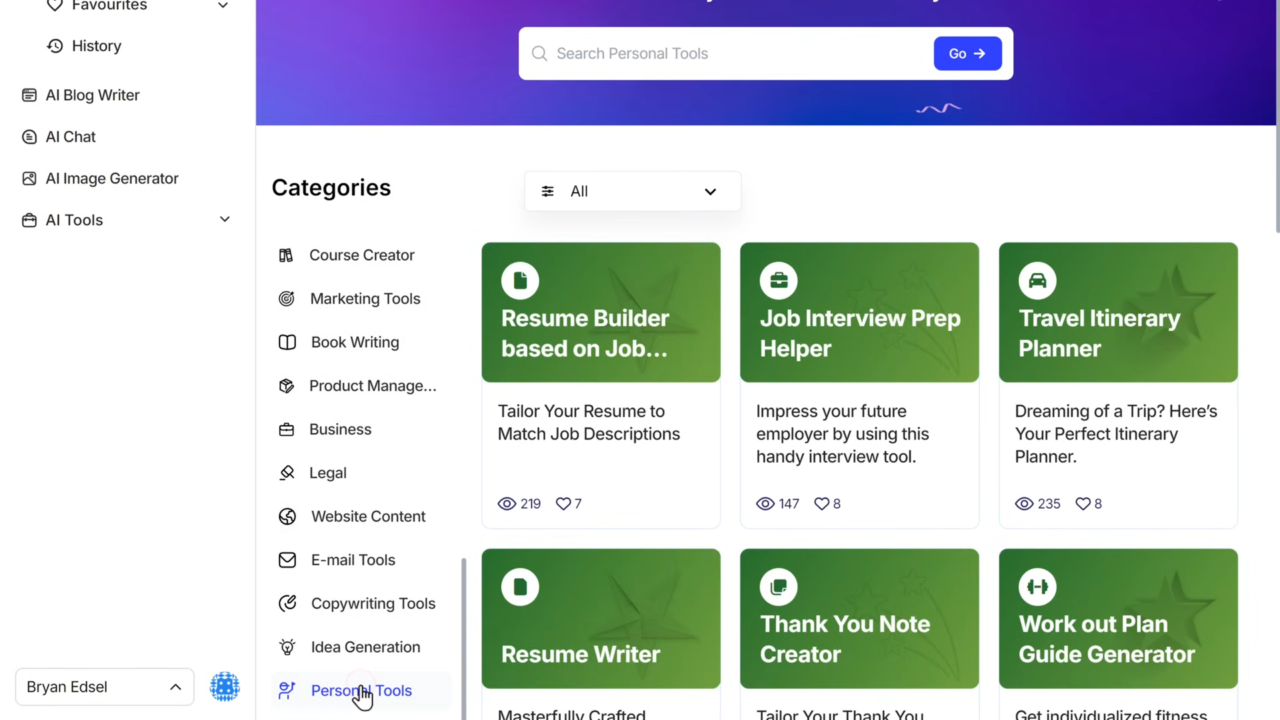Open Course Creator category
Viewport: 1280px width, 720px height.
pos(361,255)
